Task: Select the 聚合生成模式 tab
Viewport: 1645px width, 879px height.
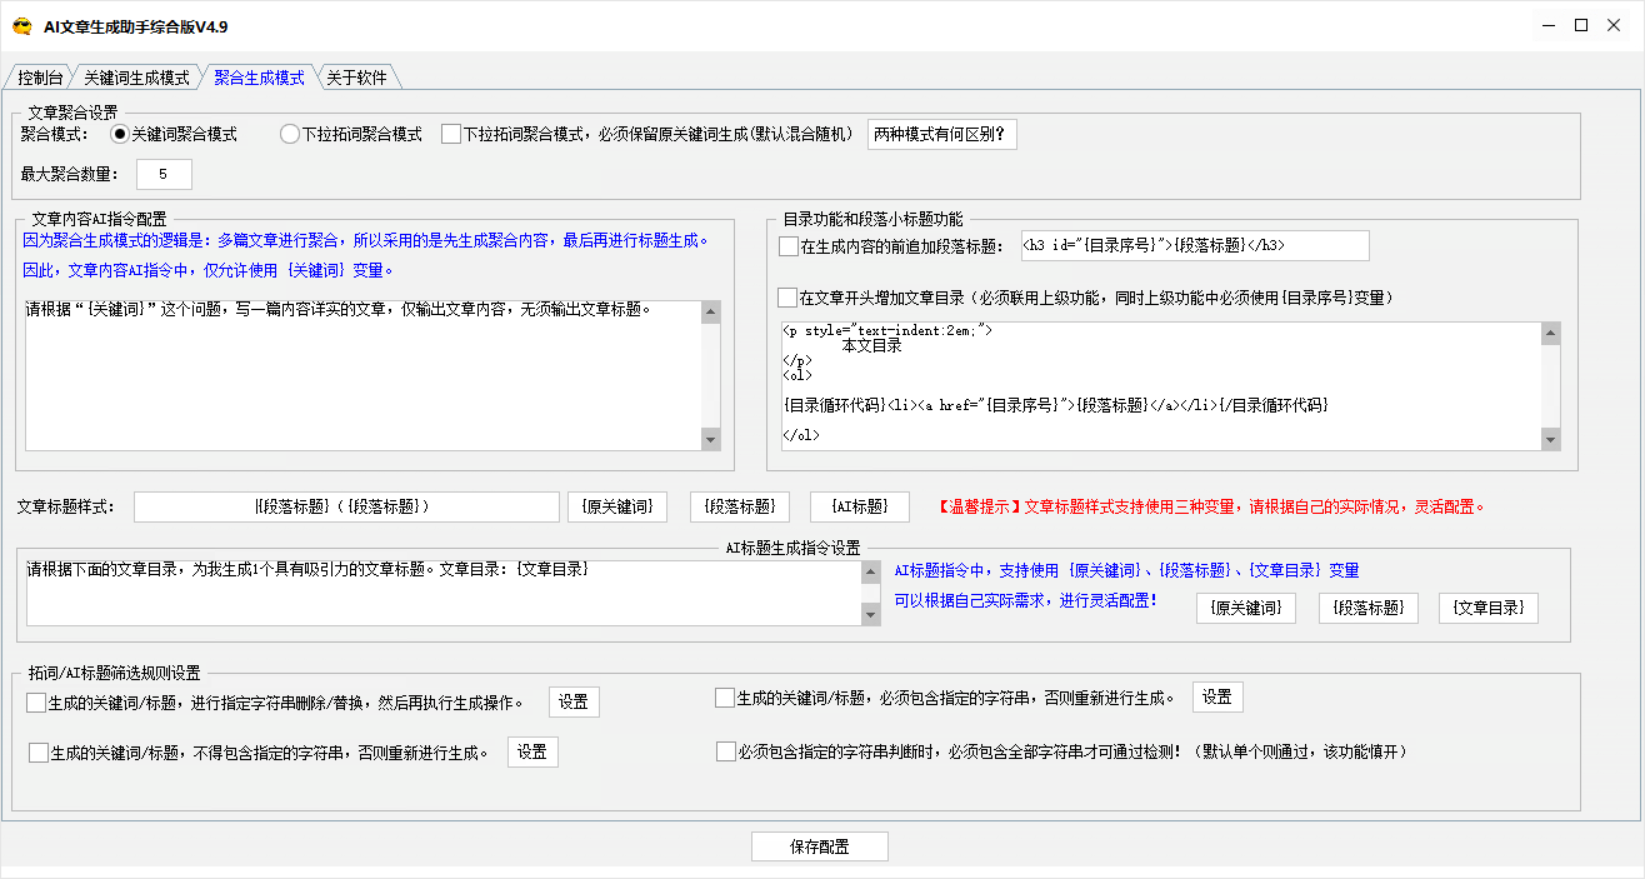Action: [x=259, y=78]
